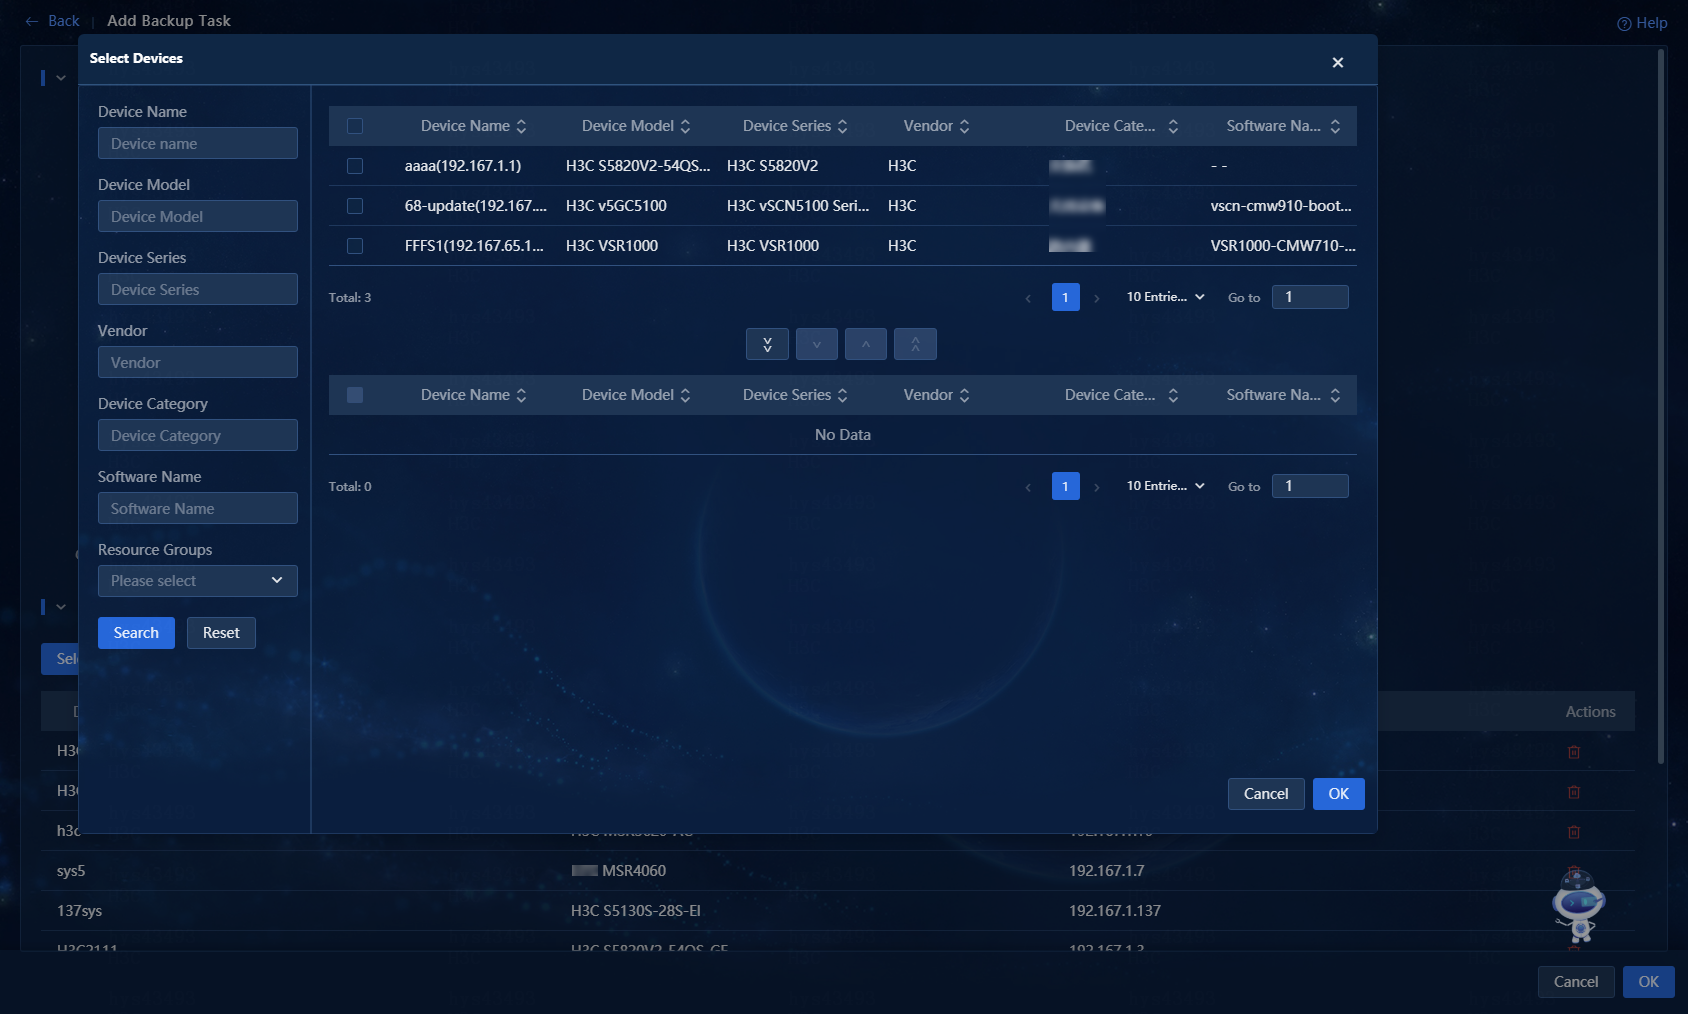Sort lower table by Device Model

pos(685,395)
